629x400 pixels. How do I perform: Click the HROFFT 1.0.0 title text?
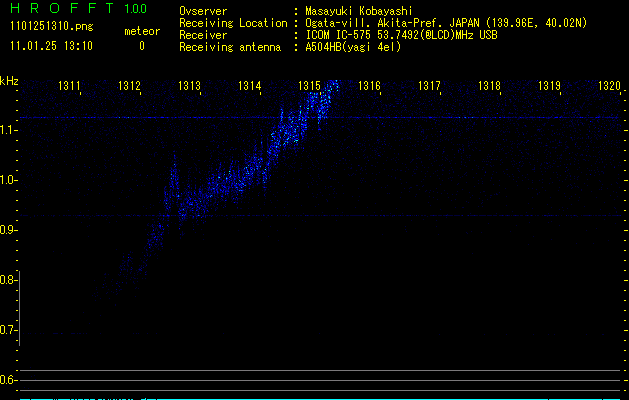coord(79,8)
